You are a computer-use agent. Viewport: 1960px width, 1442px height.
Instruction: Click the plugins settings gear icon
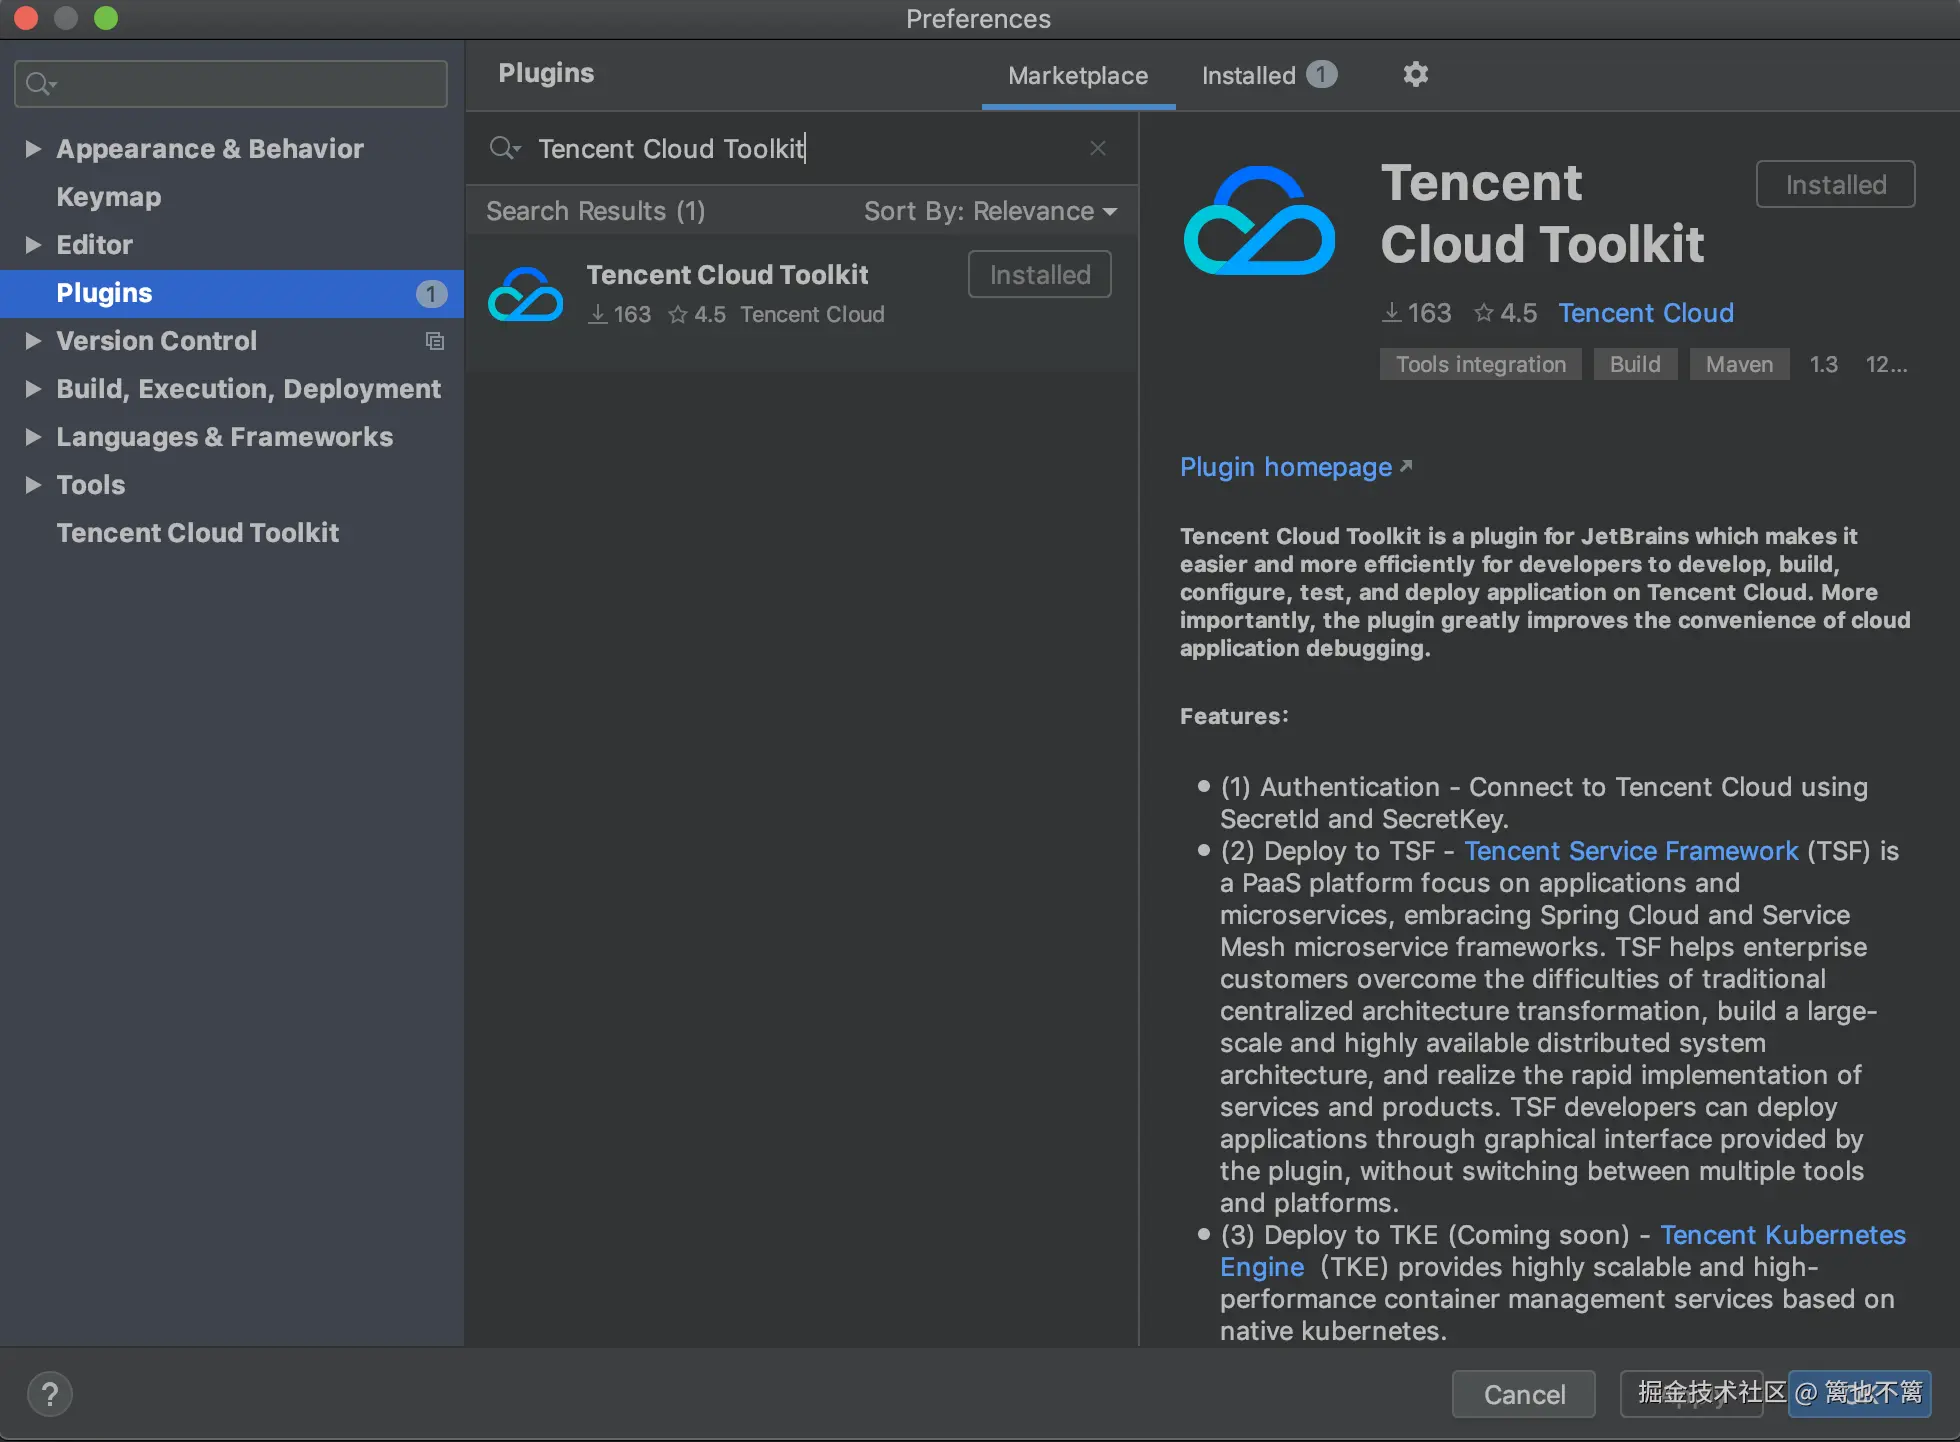pos(1415,74)
